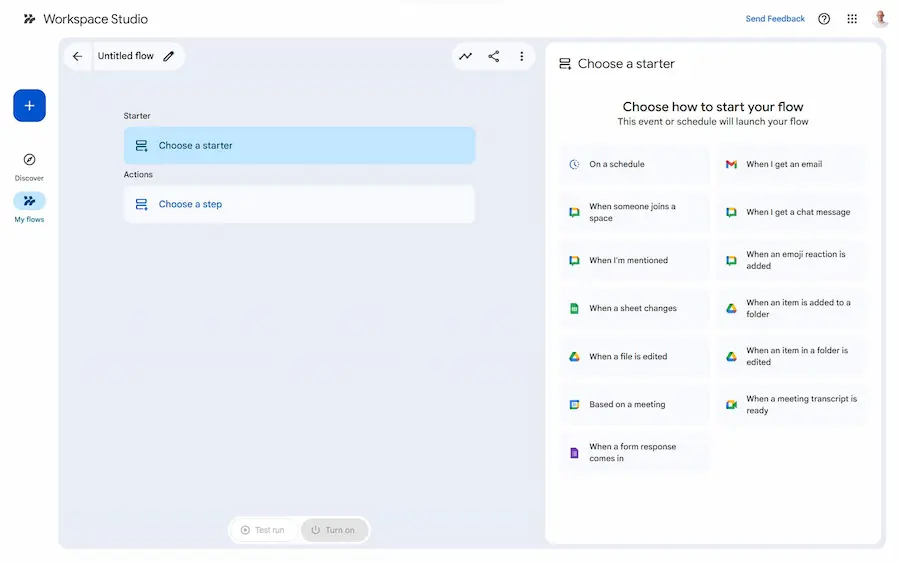Click Send Feedback link
Image resolution: width=900 pixels, height=563 pixels.
[775, 19]
